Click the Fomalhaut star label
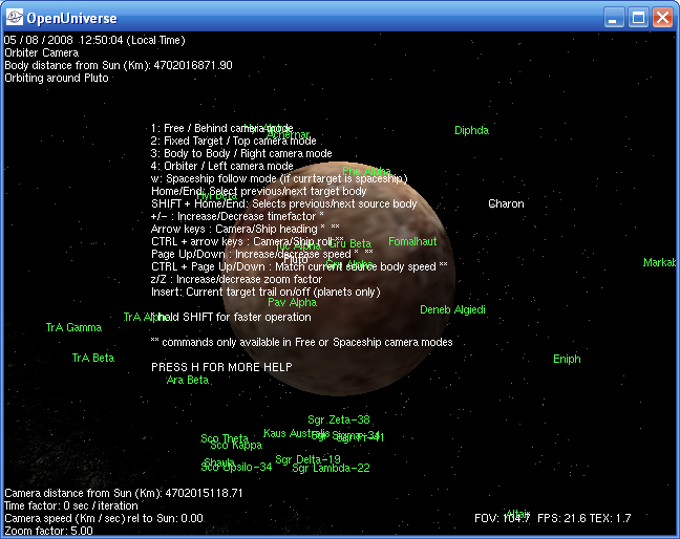This screenshot has width=680, height=539. [412, 242]
